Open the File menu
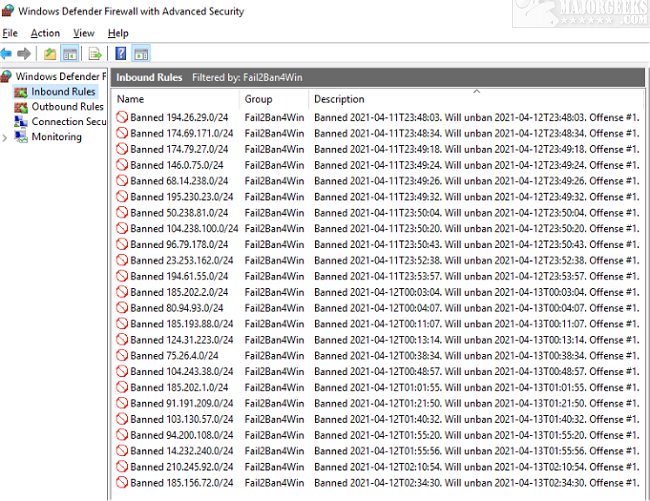 click(10, 33)
